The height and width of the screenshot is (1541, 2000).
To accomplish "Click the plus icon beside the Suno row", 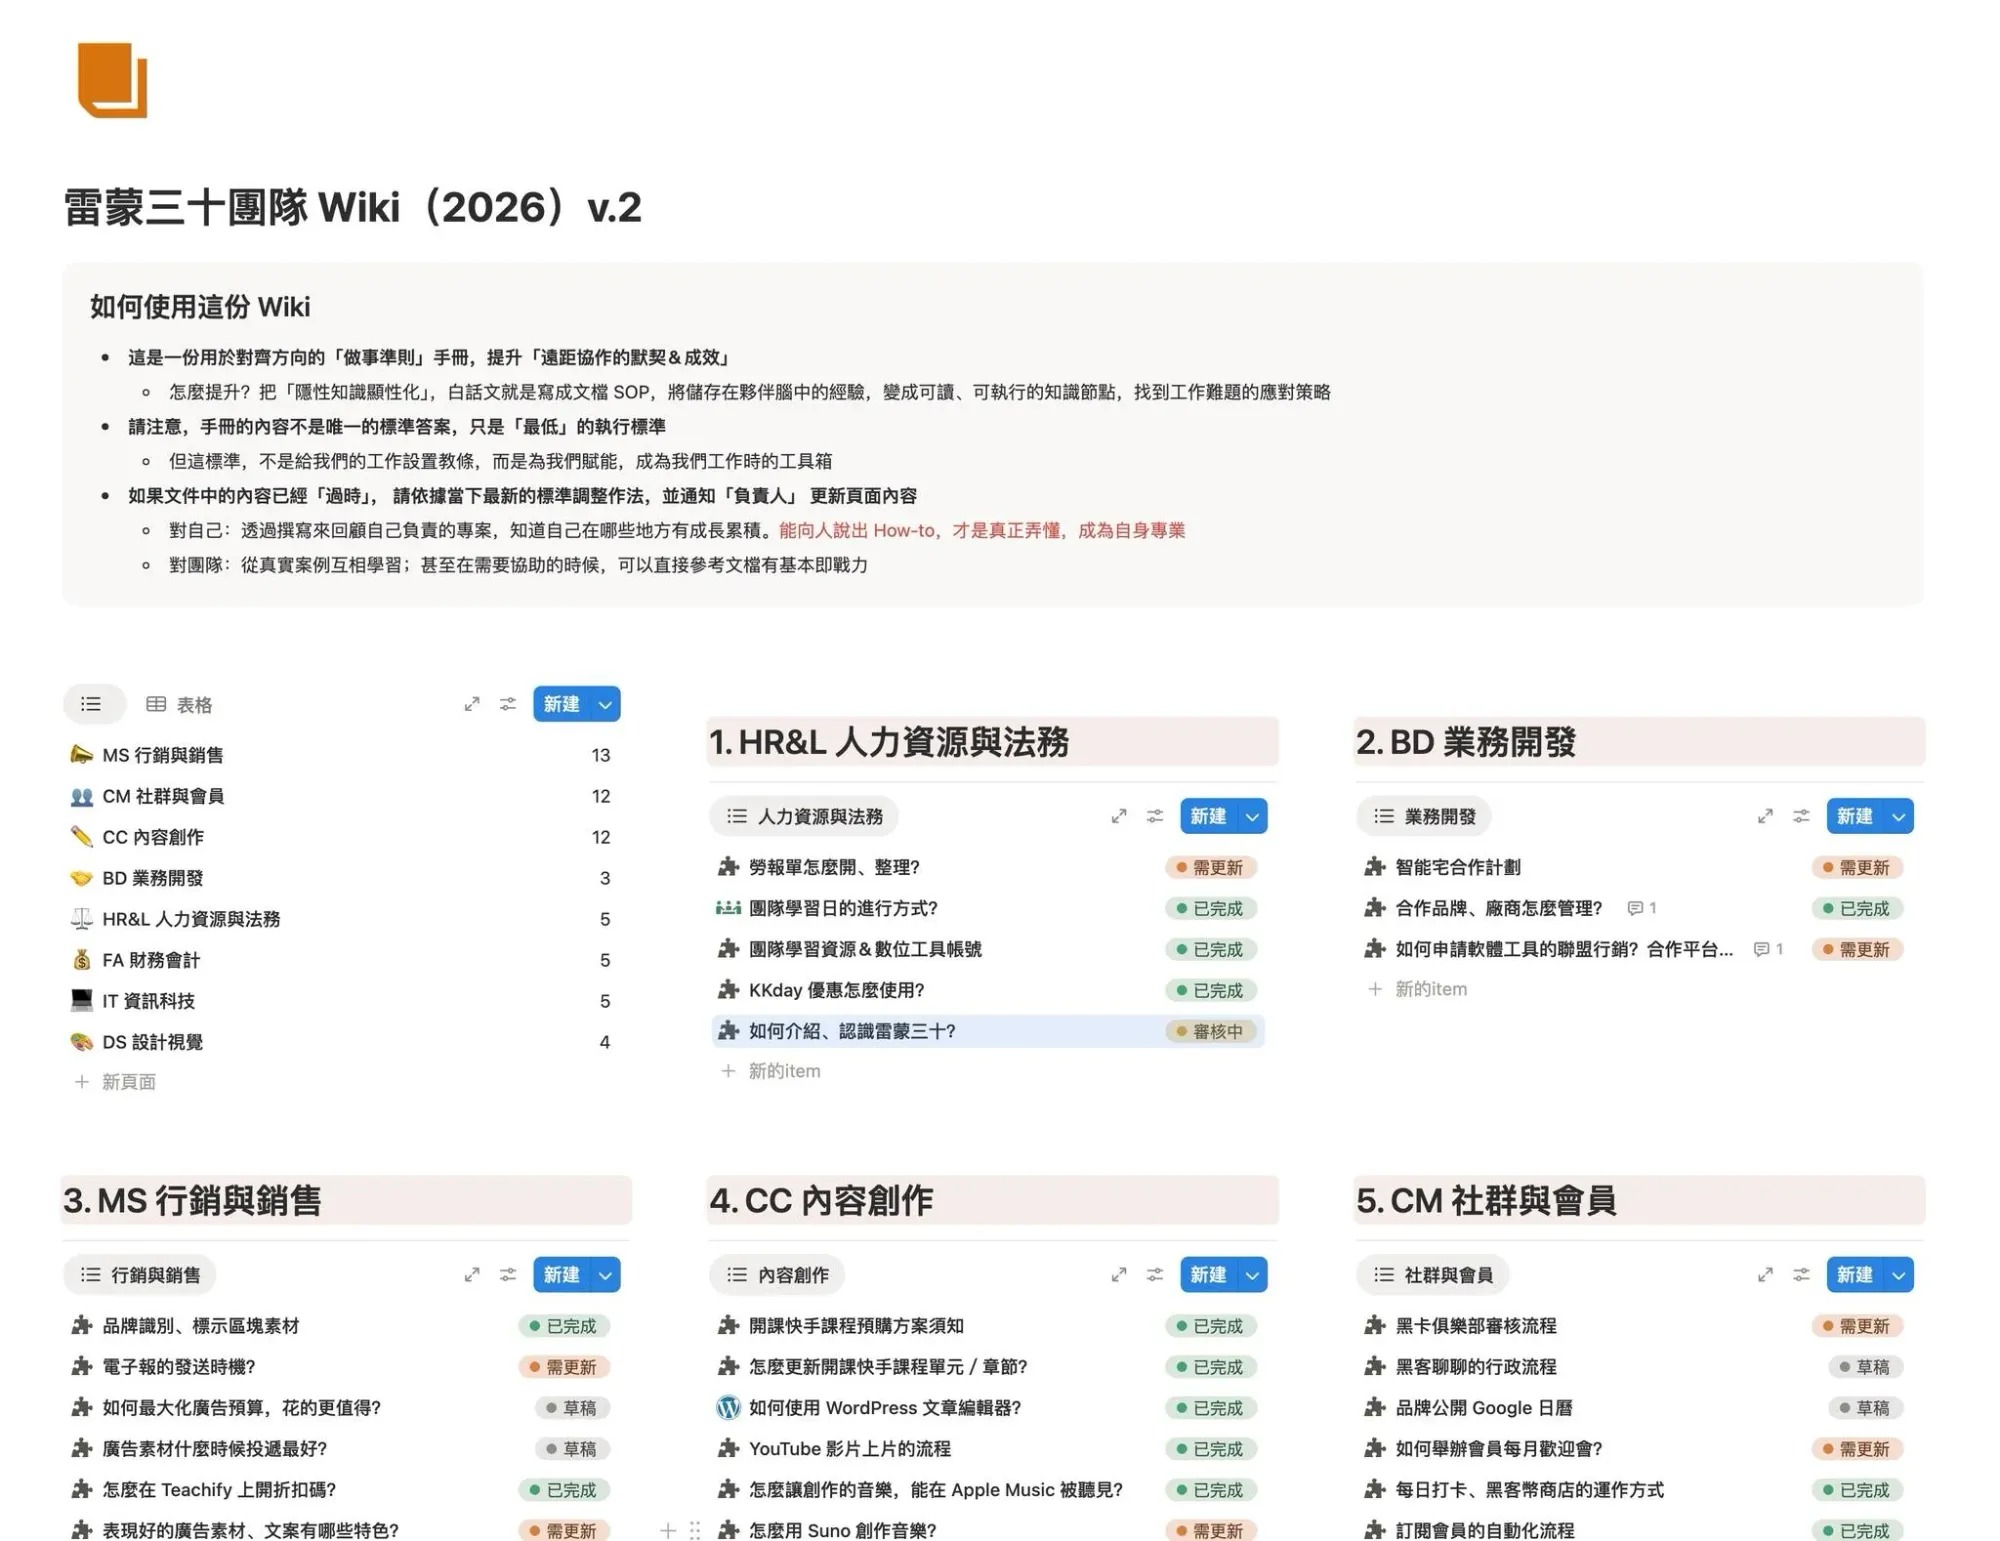I will coord(668,1530).
